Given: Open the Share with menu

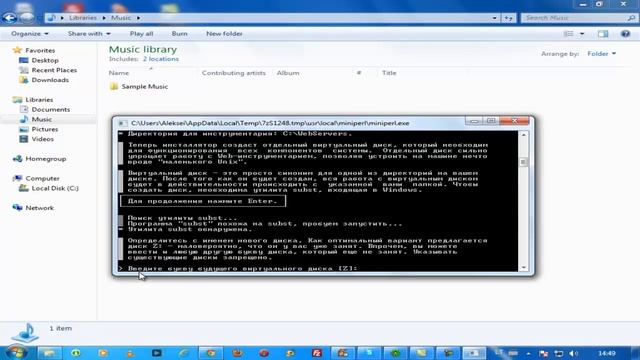Looking at the screenshot, I should (89, 33).
